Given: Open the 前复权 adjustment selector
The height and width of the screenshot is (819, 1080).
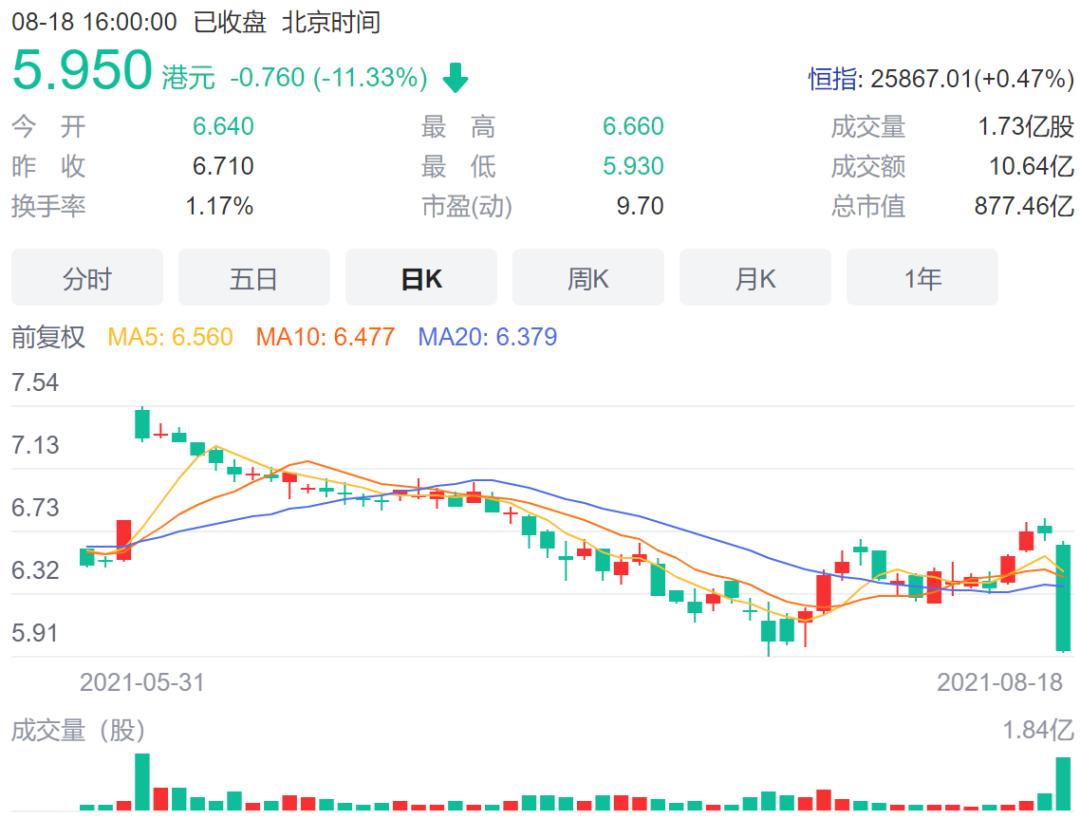Looking at the screenshot, I should point(47,339).
